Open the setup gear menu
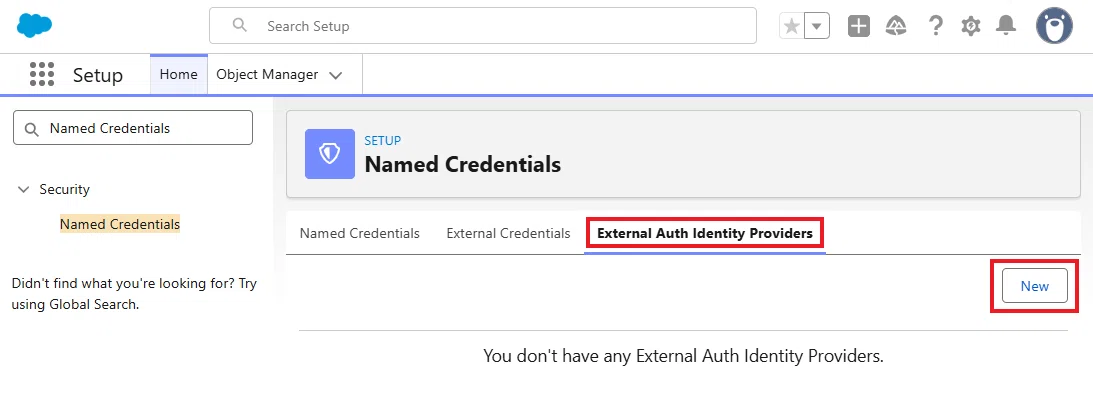The width and height of the screenshot is (1093, 411). tap(970, 26)
